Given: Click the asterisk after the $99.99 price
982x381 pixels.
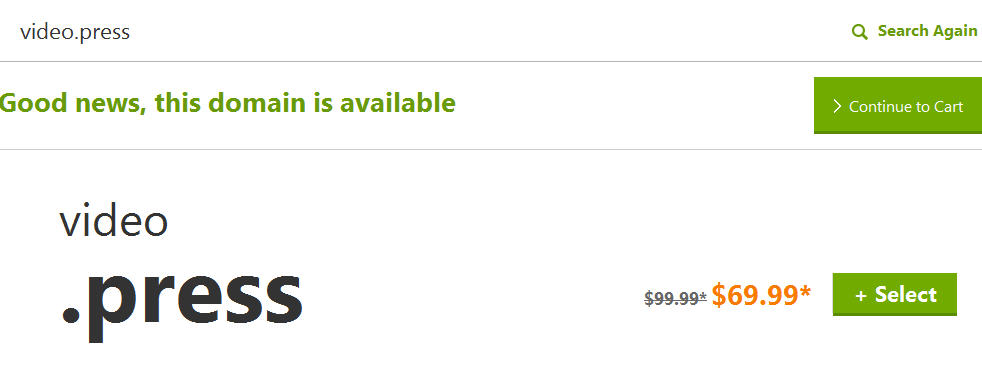Looking at the screenshot, I should (x=703, y=296).
